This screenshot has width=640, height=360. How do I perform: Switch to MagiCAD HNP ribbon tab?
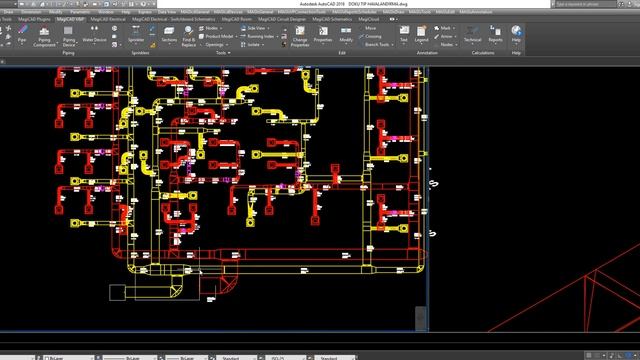click(70, 19)
